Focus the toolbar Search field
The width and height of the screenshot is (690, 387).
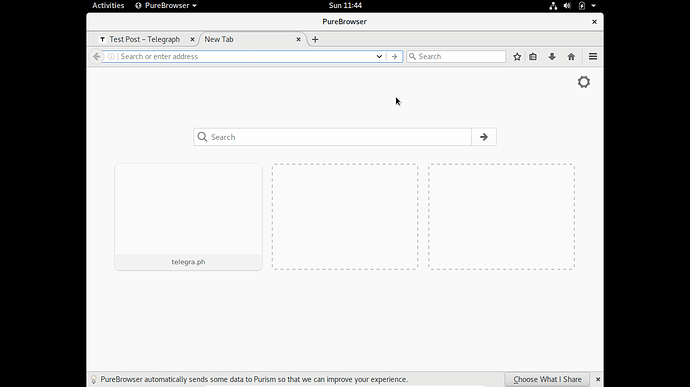[x=456, y=56]
